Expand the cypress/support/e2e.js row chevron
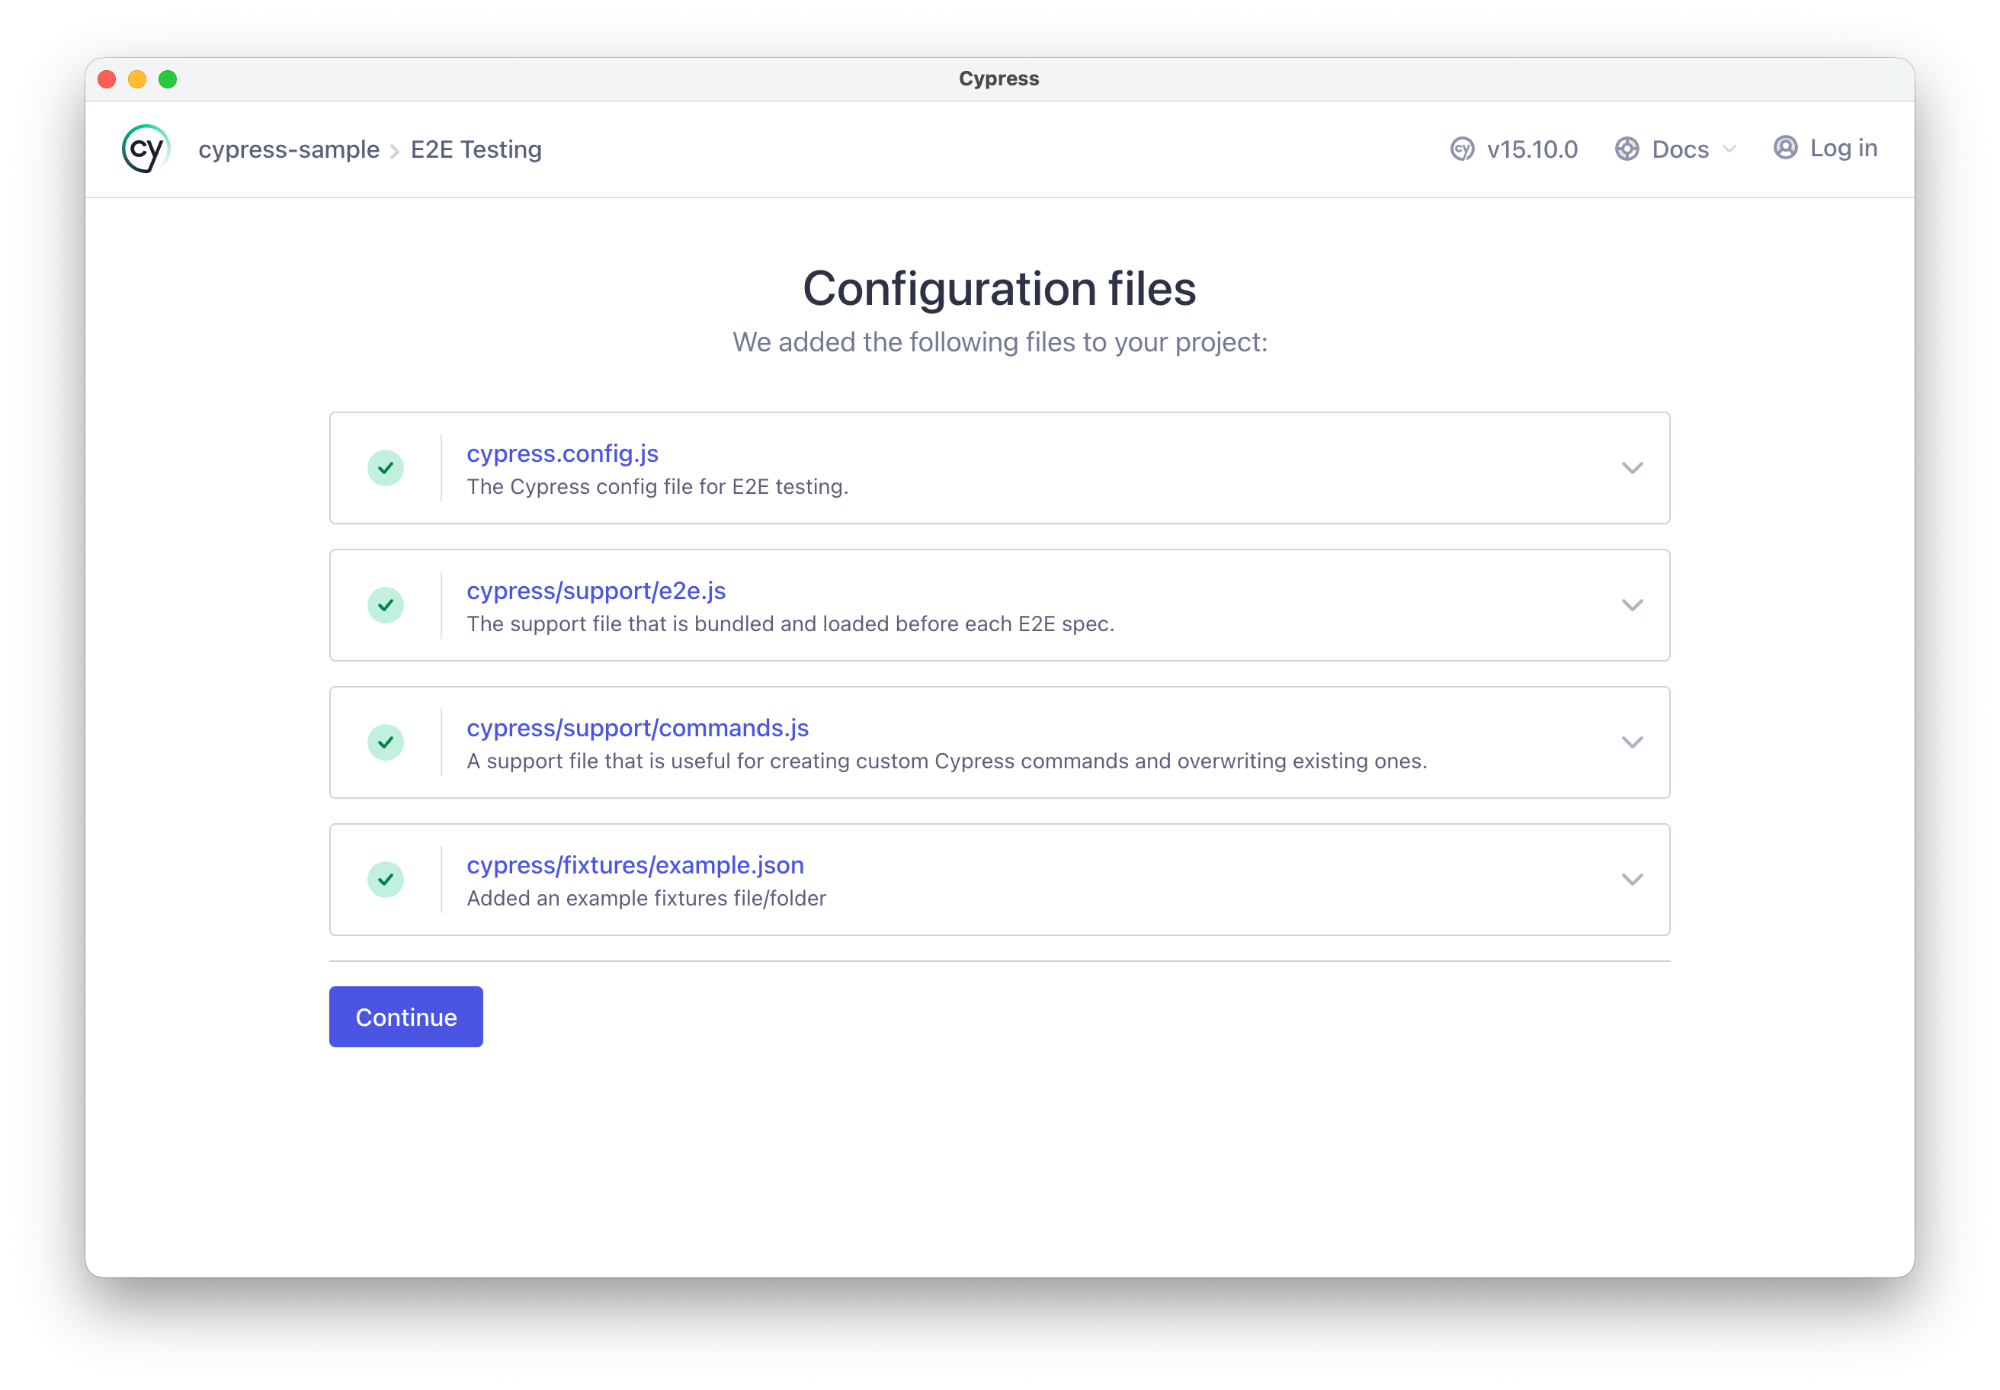The height and width of the screenshot is (1390, 2000). (1632, 605)
